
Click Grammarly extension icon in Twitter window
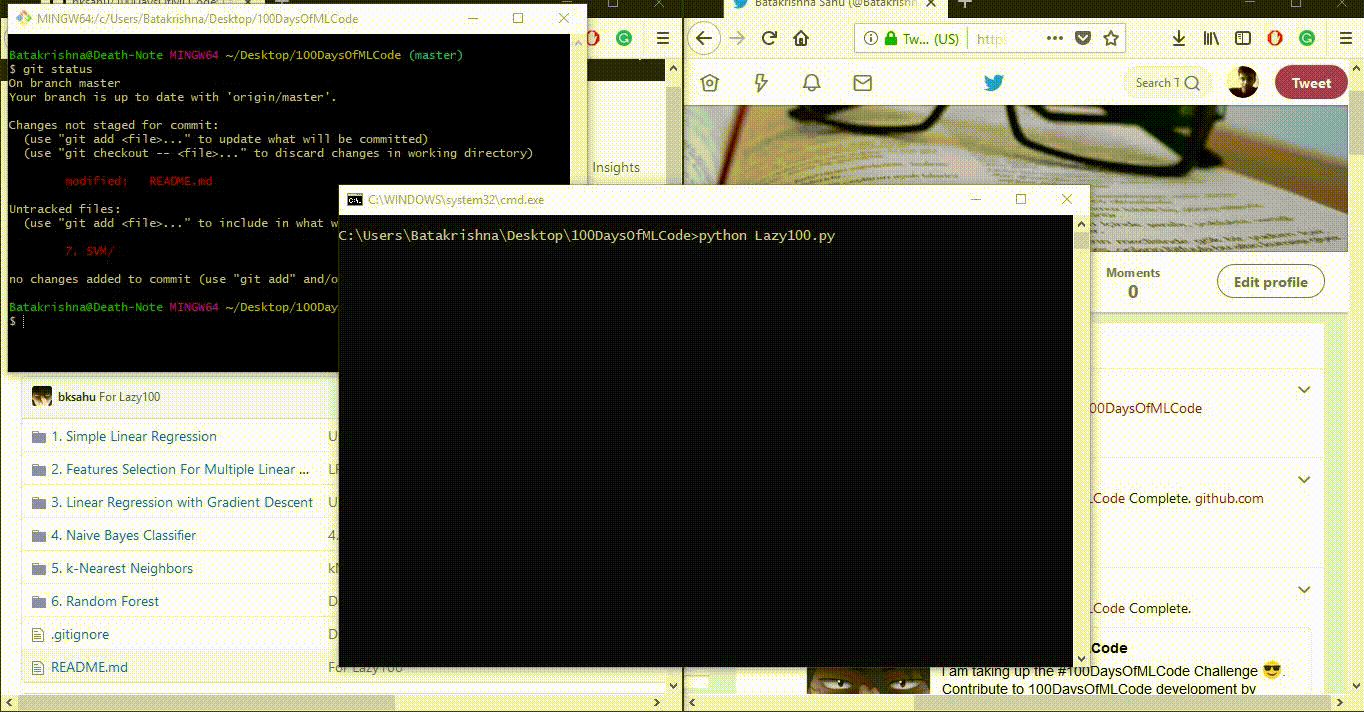click(x=1307, y=38)
